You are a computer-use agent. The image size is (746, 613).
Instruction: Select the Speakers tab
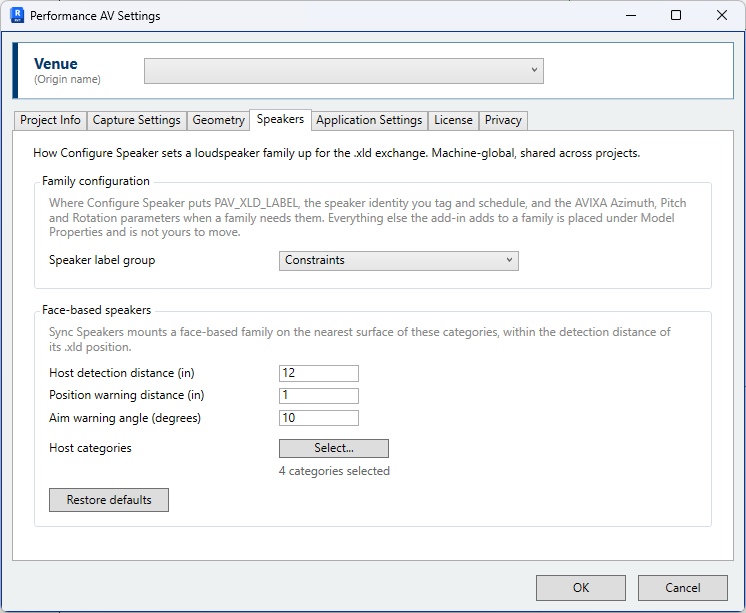[280, 119]
